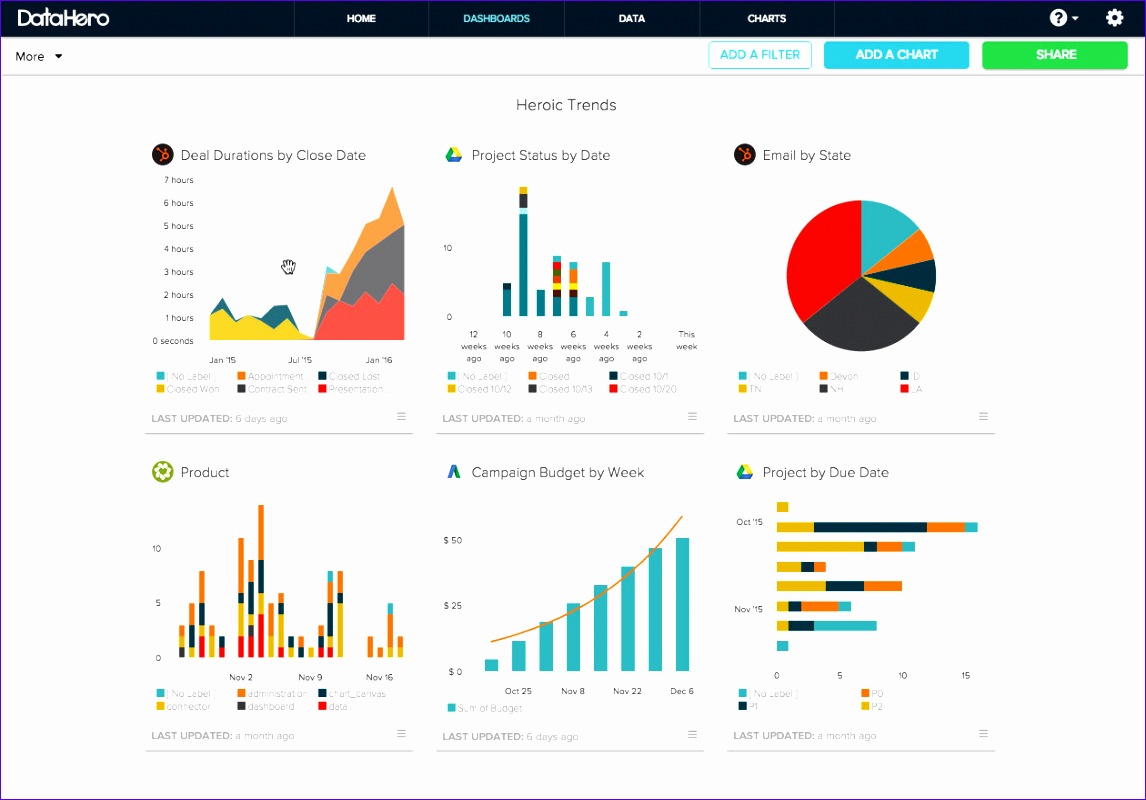Click the Deal Durations area chart

pyautogui.click(x=307, y=263)
